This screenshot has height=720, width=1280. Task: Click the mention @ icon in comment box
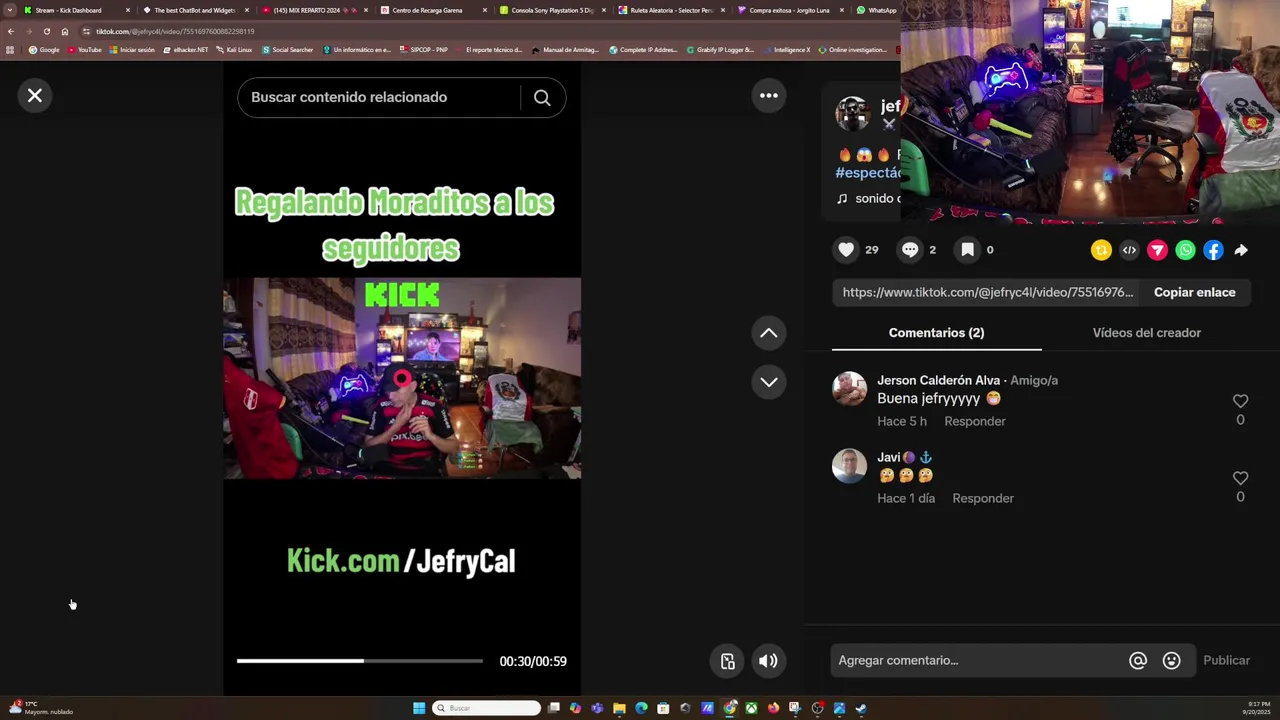(x=1138, y=660)
